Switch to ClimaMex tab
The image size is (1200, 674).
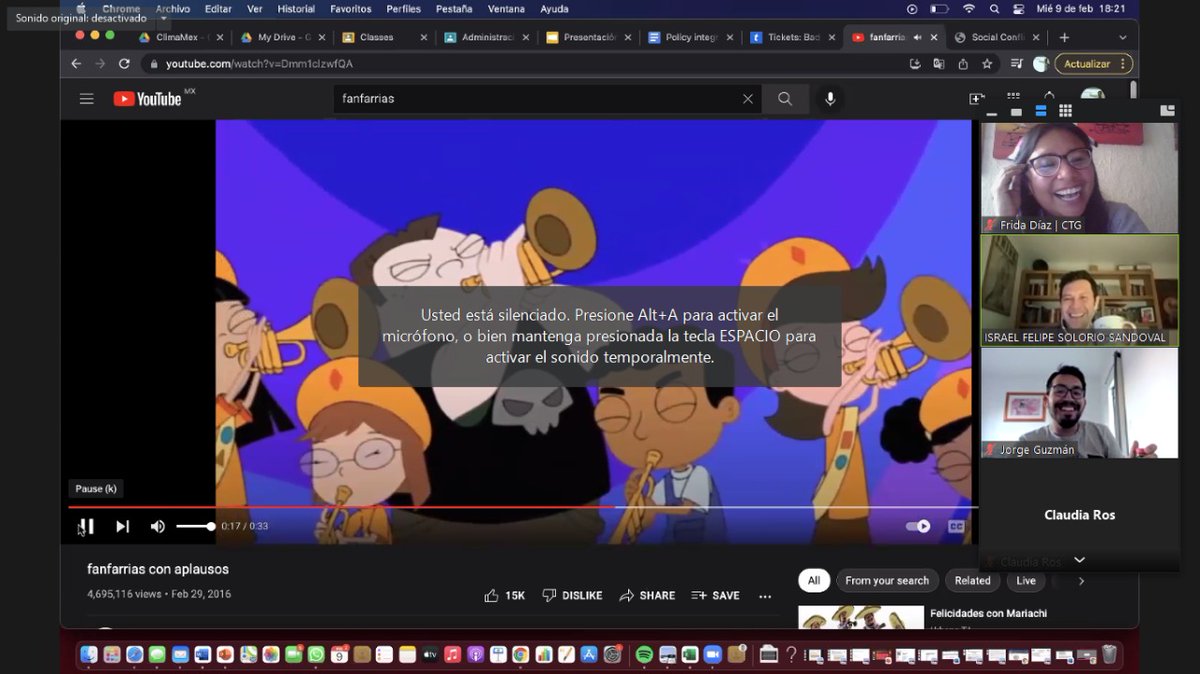click(x=180, y=37)
